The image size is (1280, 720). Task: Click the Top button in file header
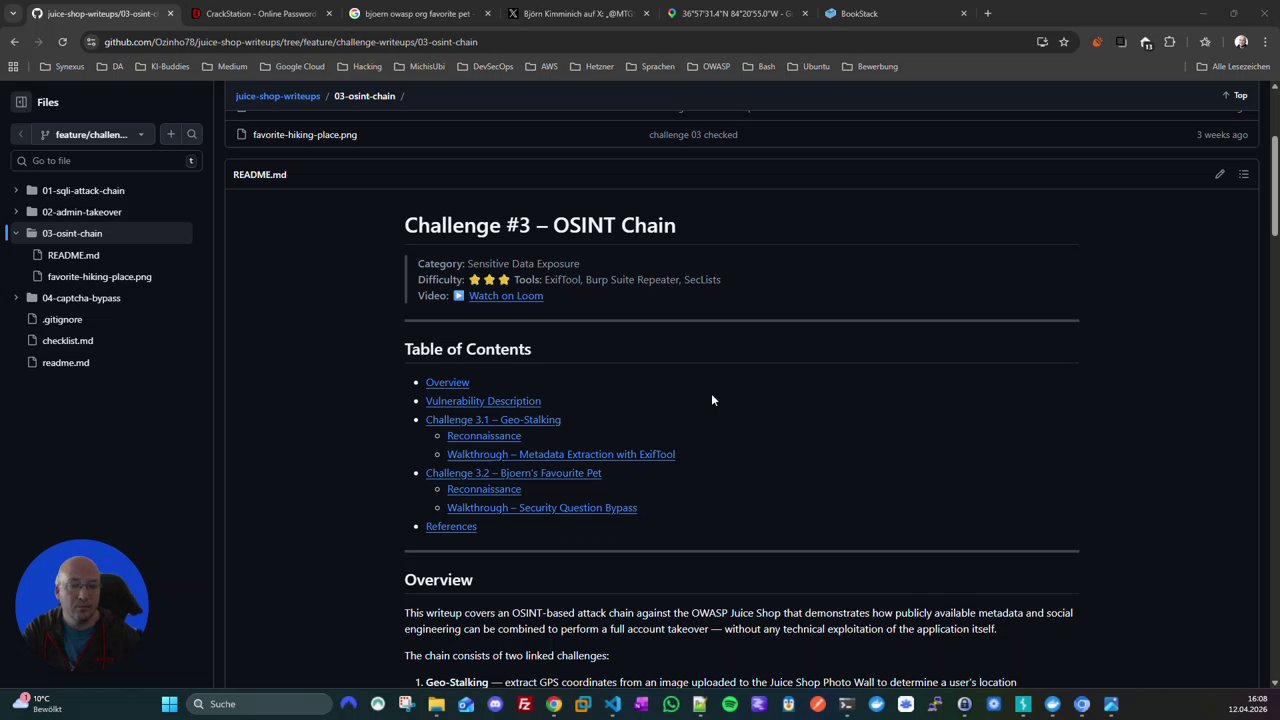[x=1235, y=96]
